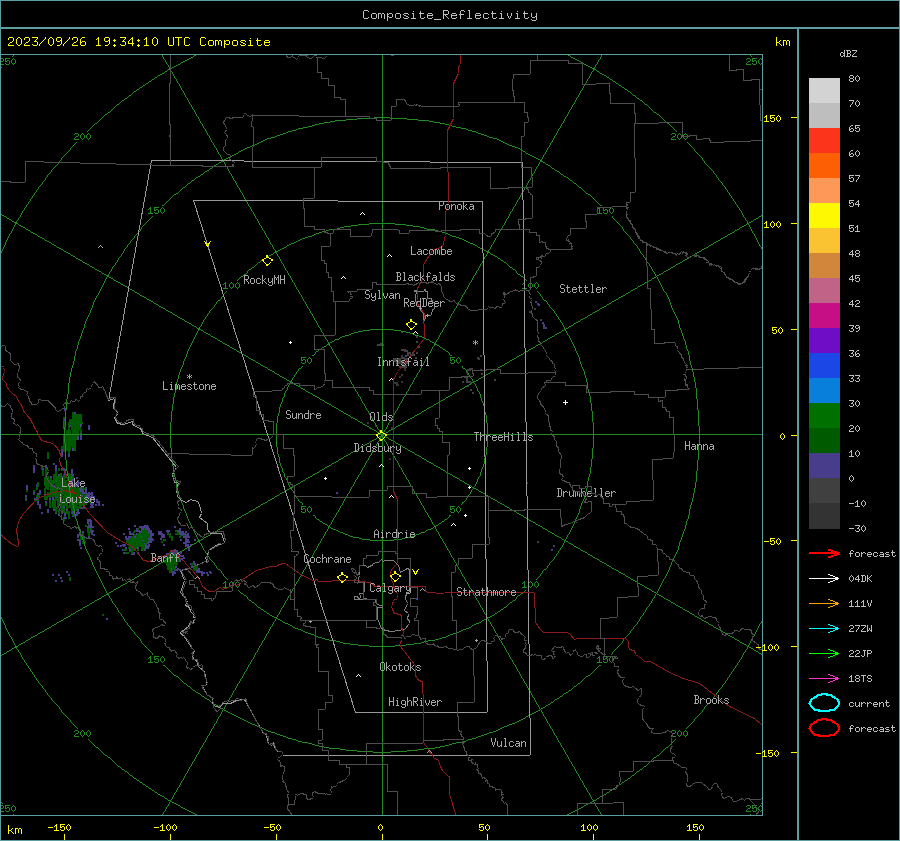The width and height of the screenshot is (900, 841).
Task: Select the radar-center diamond marker above Didsbury
Action: click(381, 436)
